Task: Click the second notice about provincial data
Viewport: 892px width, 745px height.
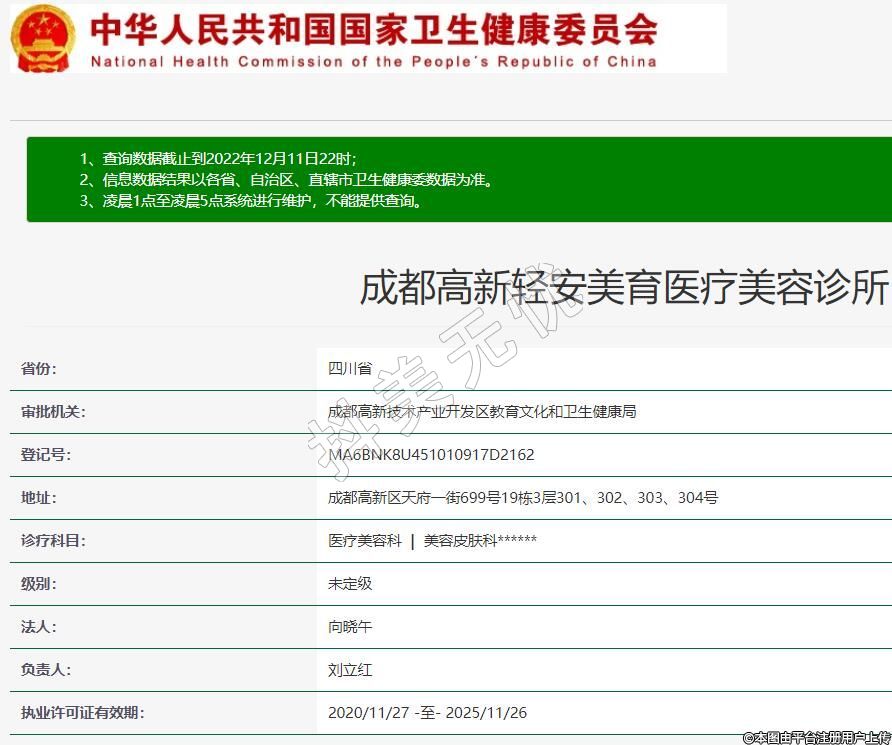Action: click(286, 180)
